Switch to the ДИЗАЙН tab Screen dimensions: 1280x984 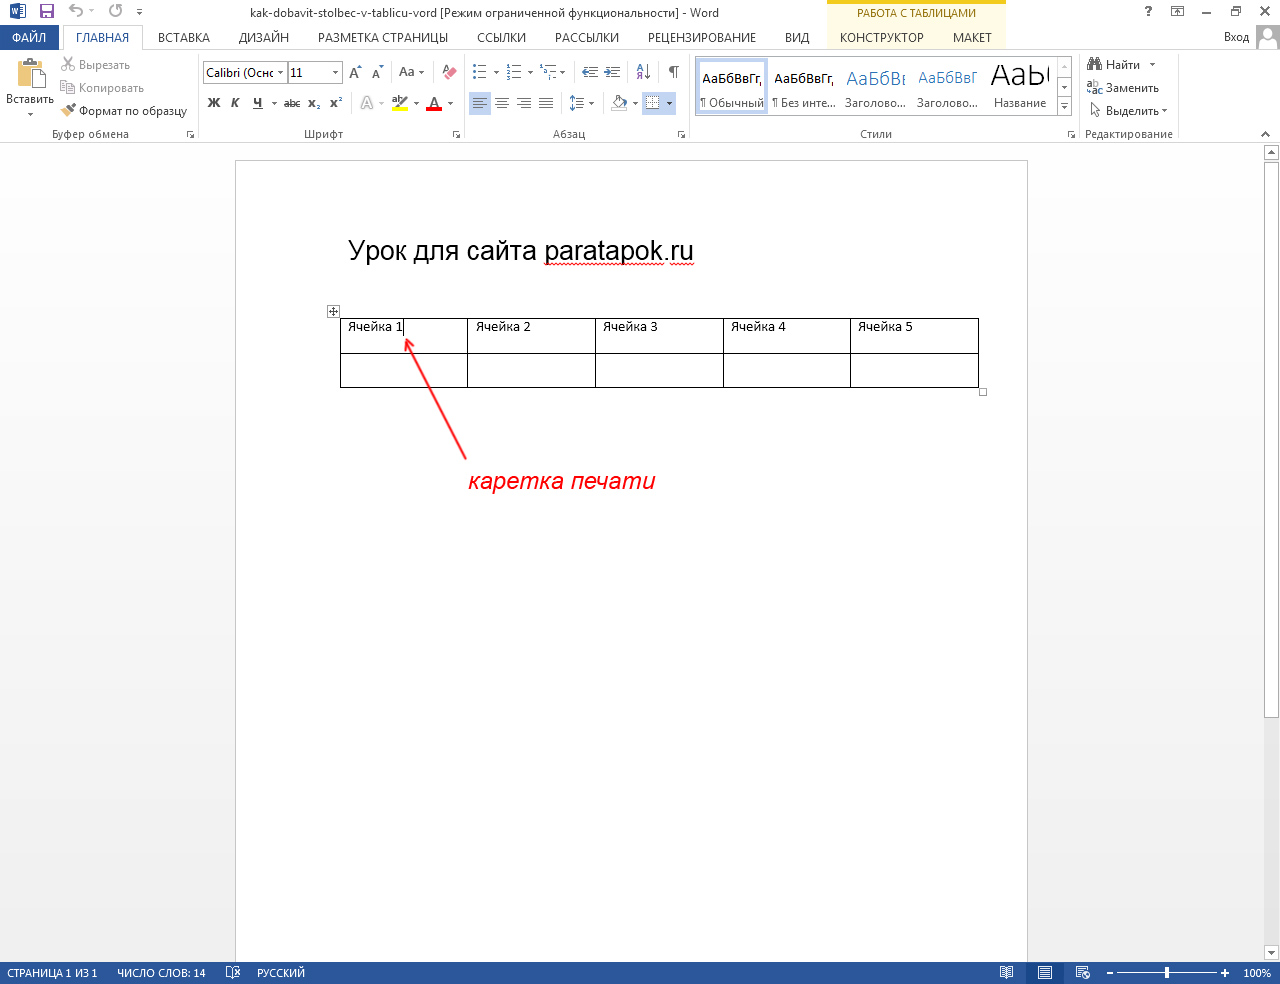point(264,37)
